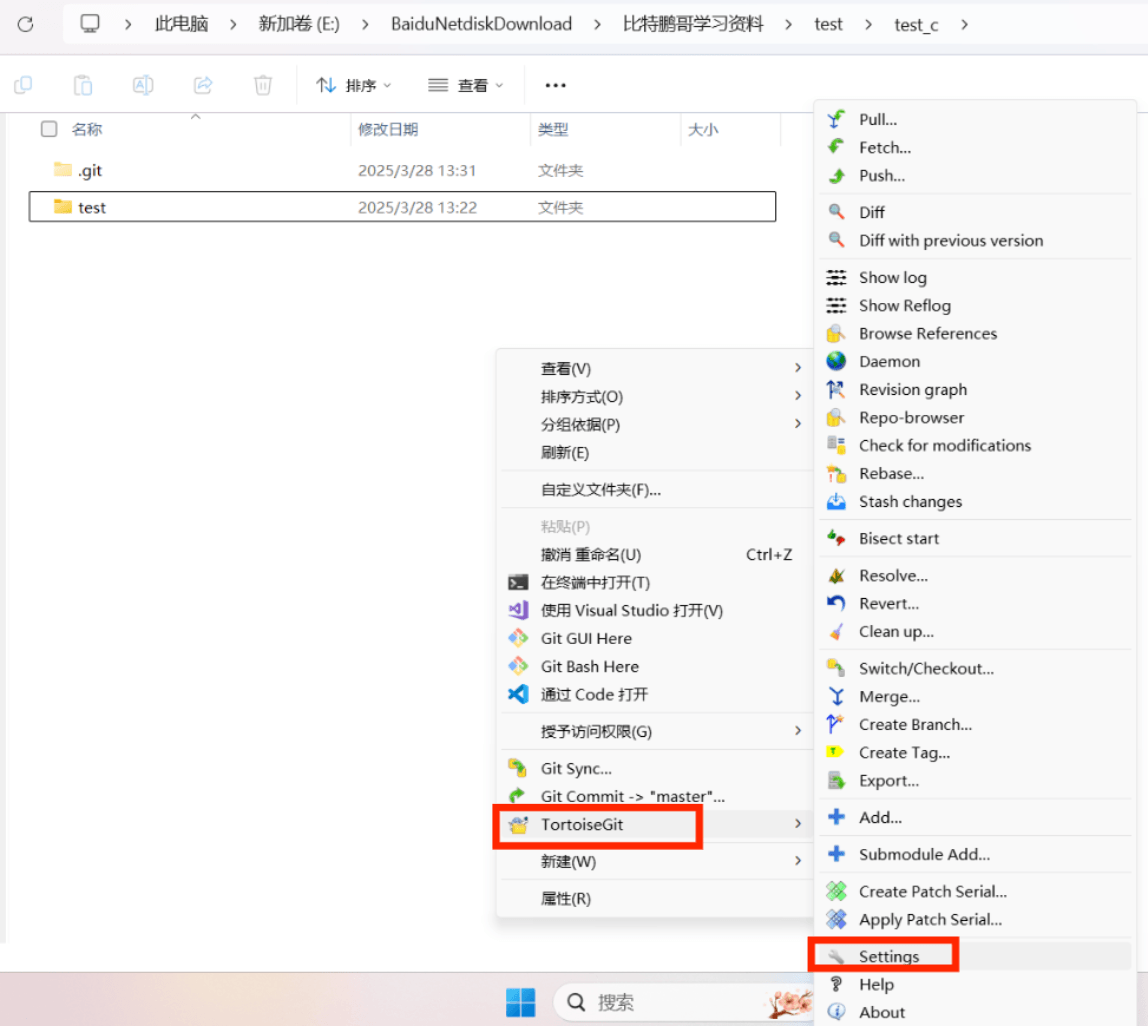Expand the 新建(W) submenu arrow

798,860
